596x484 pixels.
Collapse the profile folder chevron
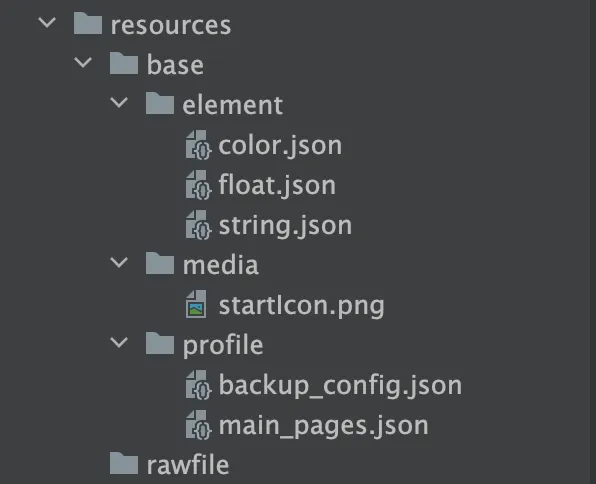(119, 342)
